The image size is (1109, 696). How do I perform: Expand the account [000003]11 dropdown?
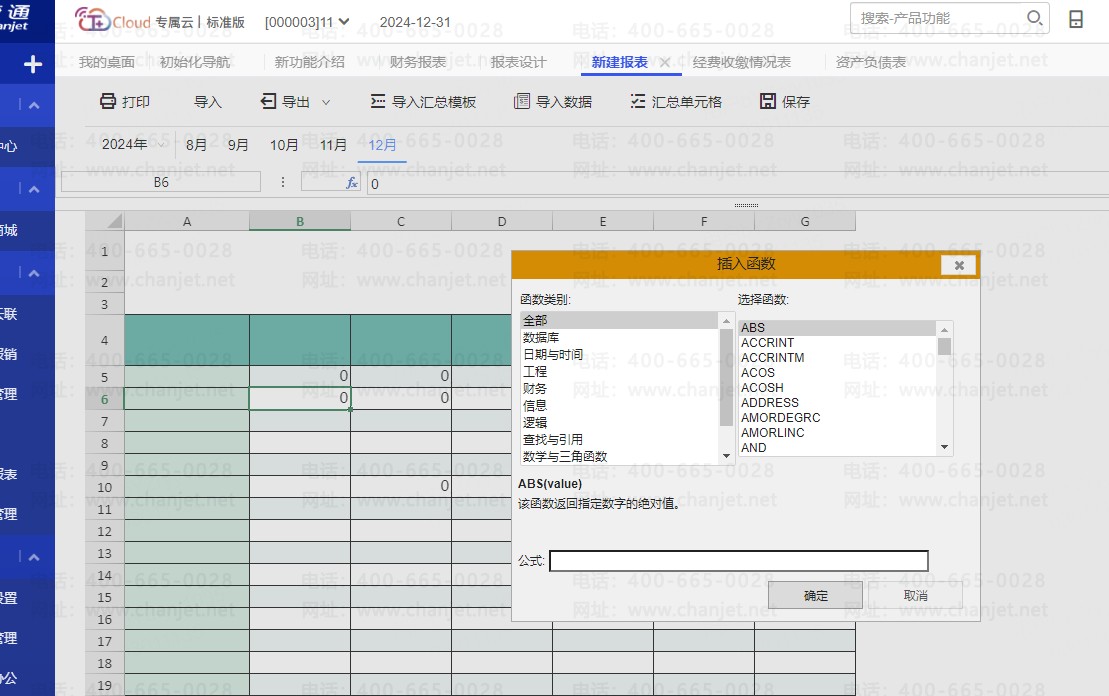344,21
